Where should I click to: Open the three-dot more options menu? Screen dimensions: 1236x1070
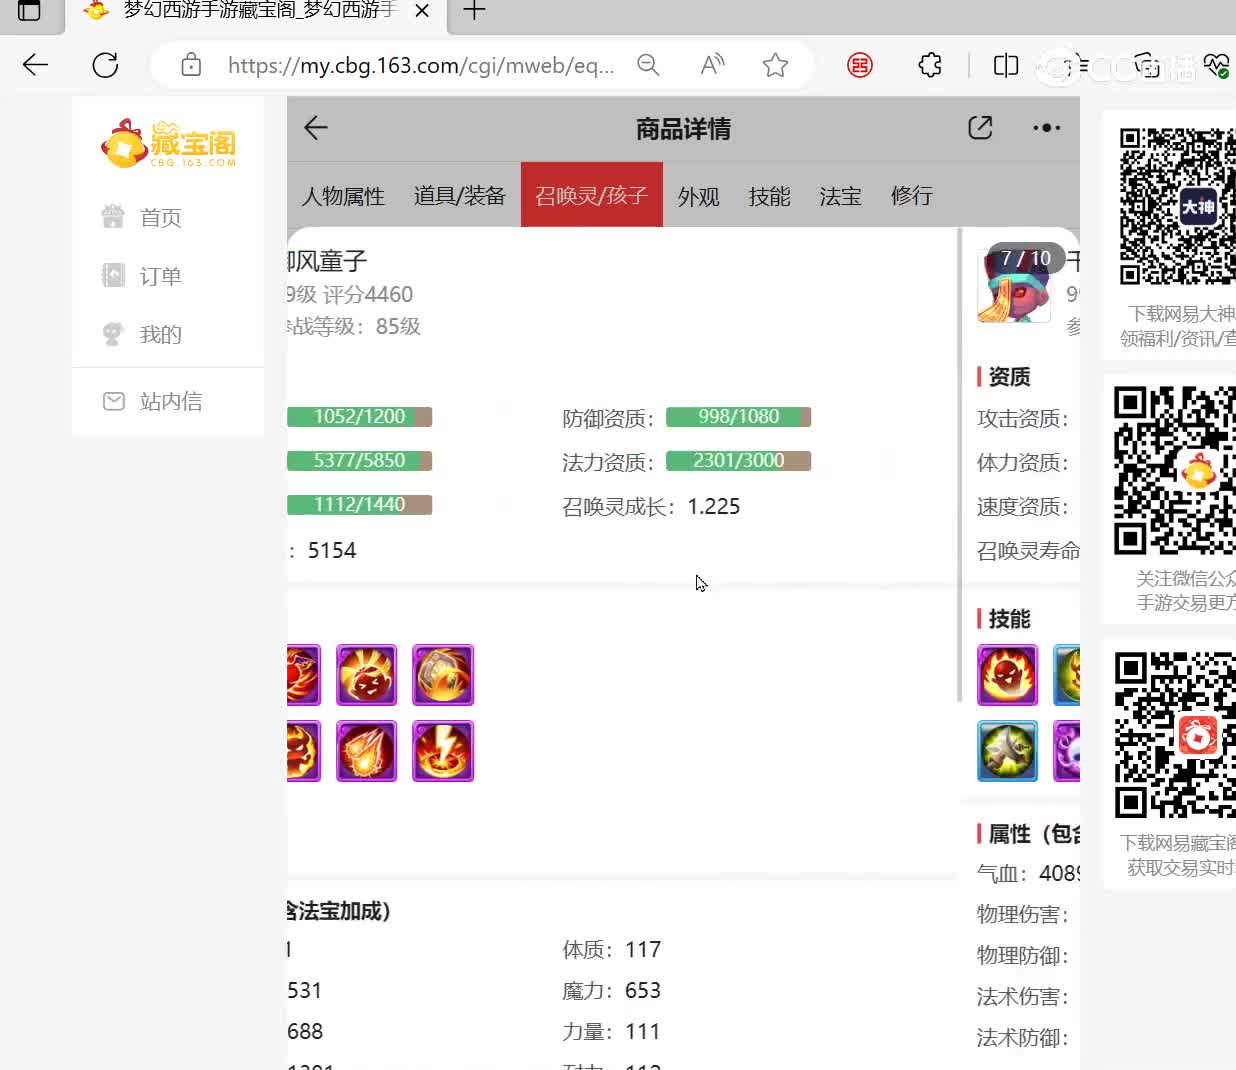pos(1046,128)
